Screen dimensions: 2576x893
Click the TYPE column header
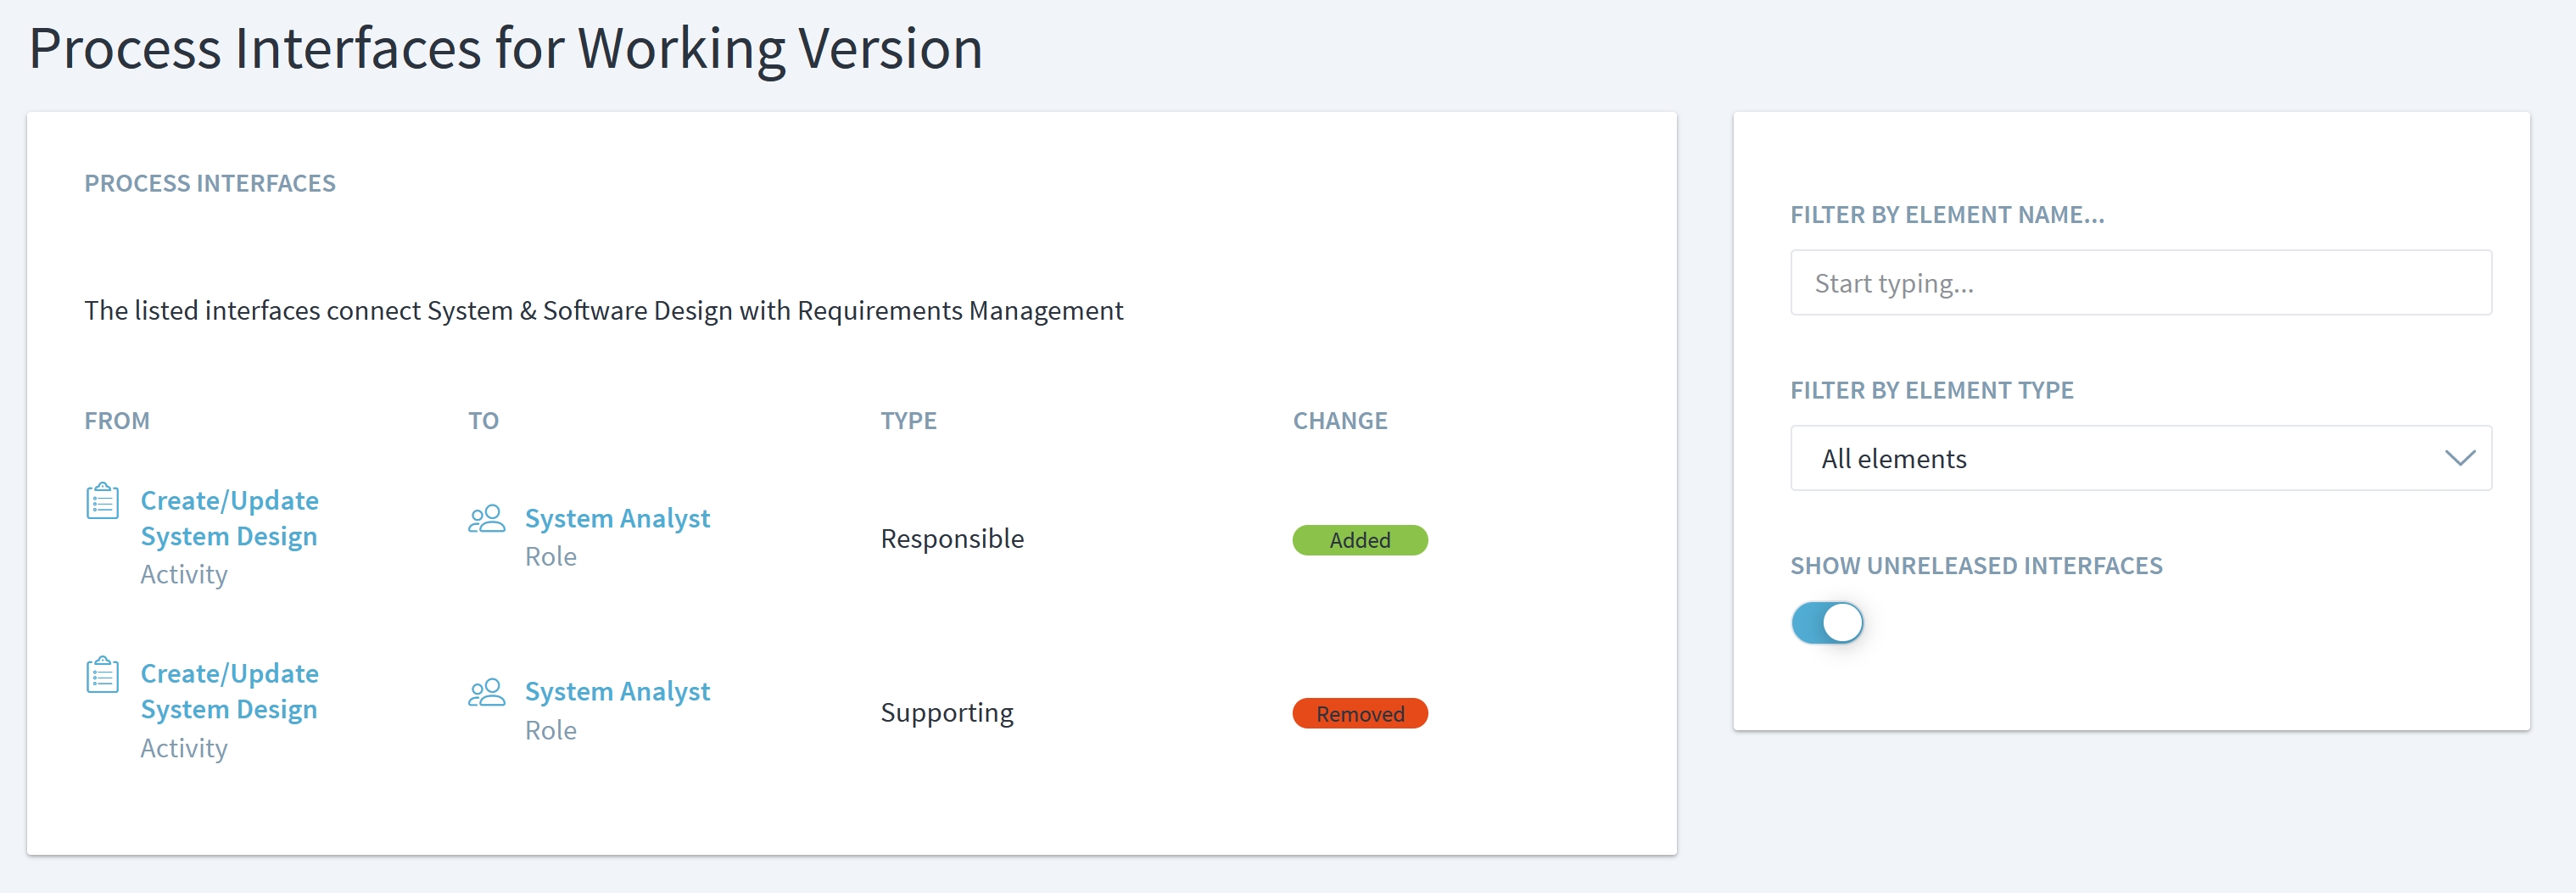(x=908, y=421)
